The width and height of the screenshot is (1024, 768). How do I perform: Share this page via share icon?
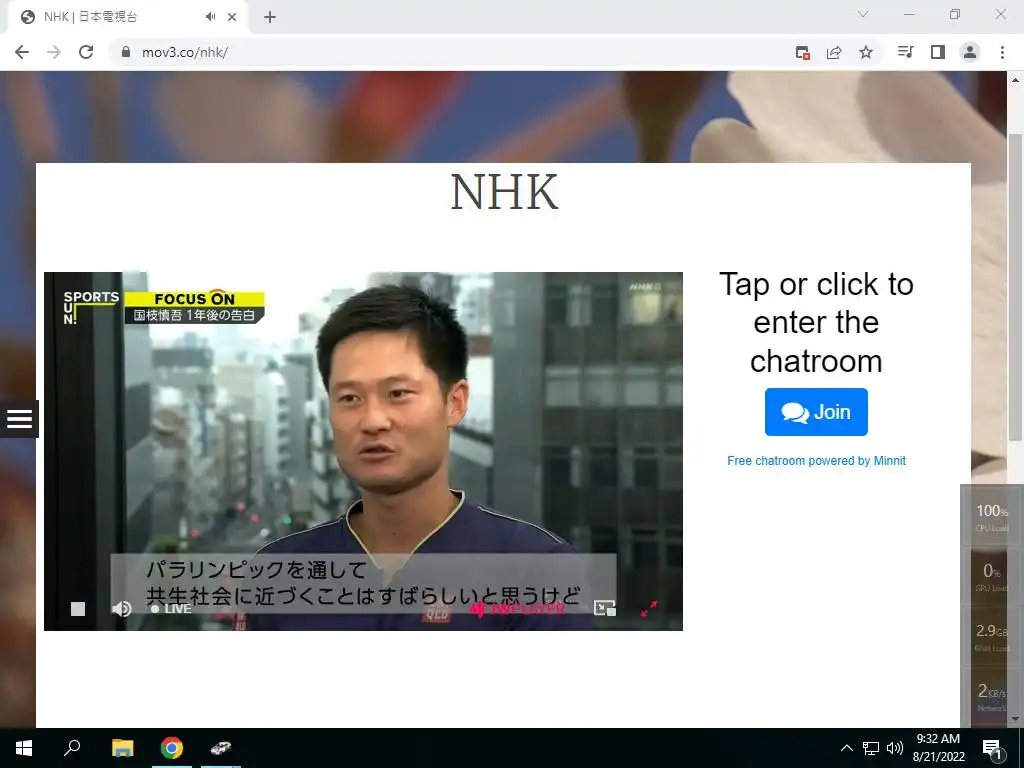pos(834,52)
